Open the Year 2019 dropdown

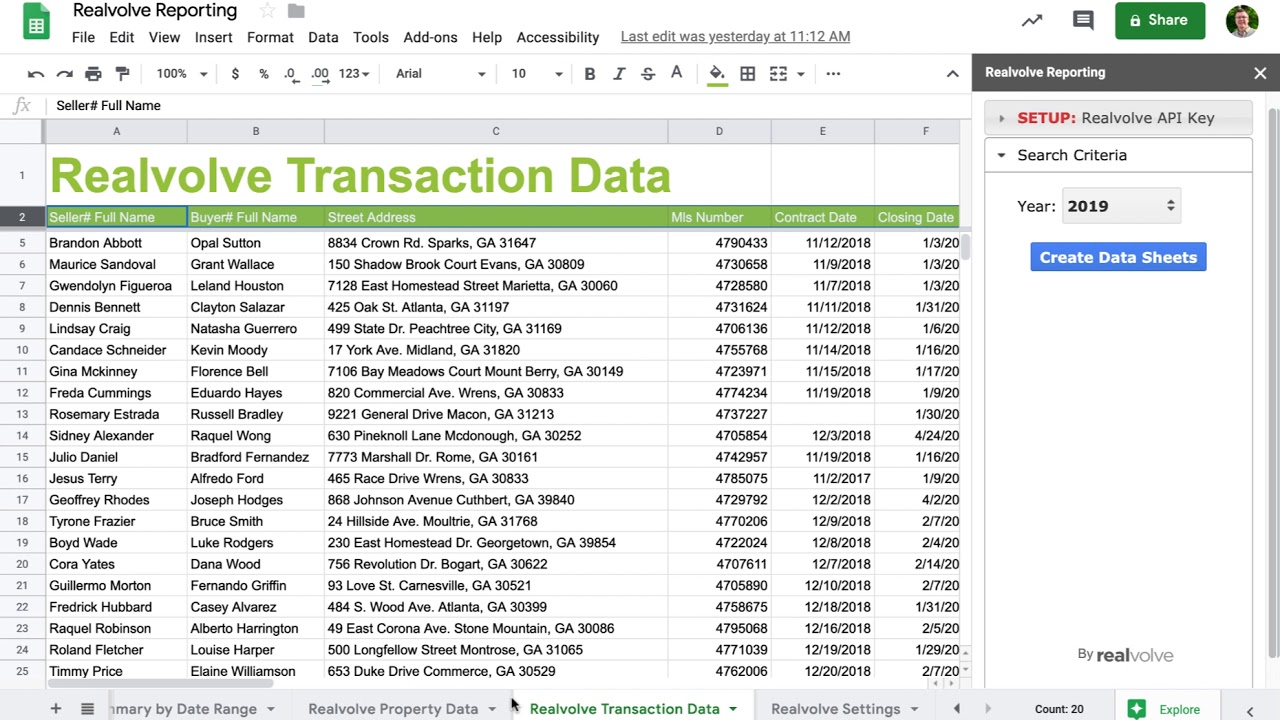click(x=1121, y=206)
